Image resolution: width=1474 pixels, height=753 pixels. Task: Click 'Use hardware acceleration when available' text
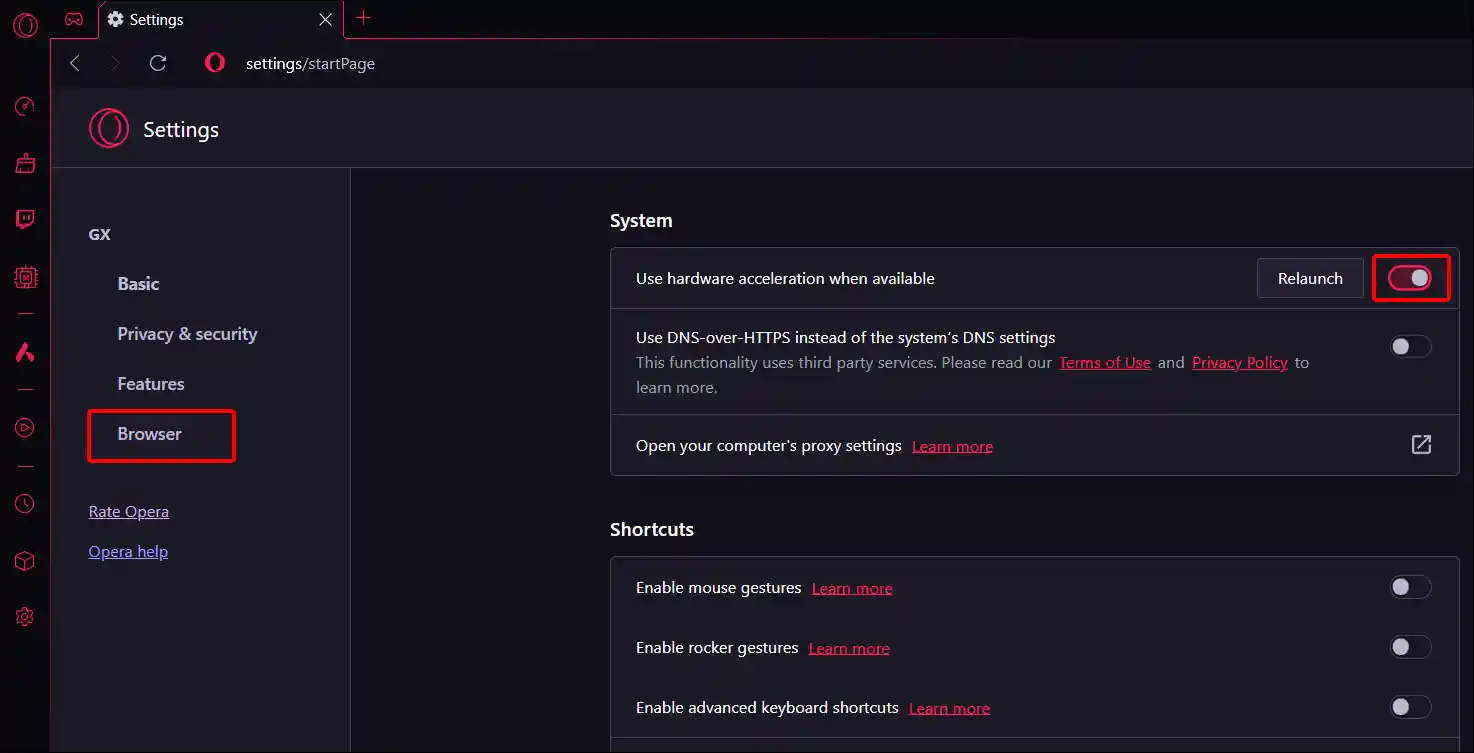(x=785, y=278)
